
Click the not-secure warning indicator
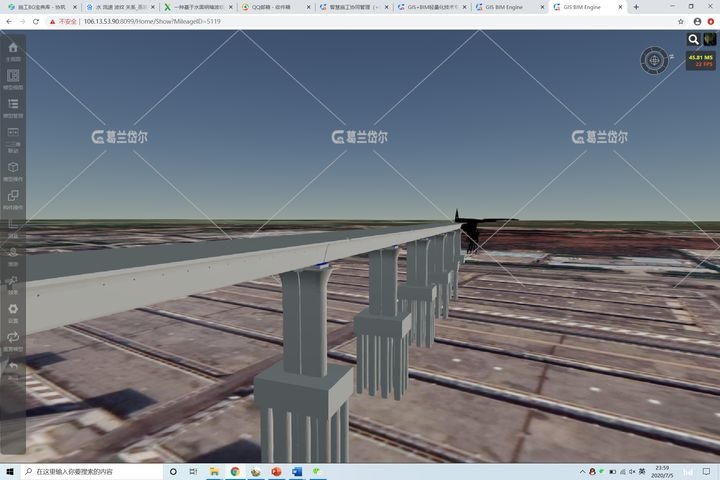[x=63, y=22]
